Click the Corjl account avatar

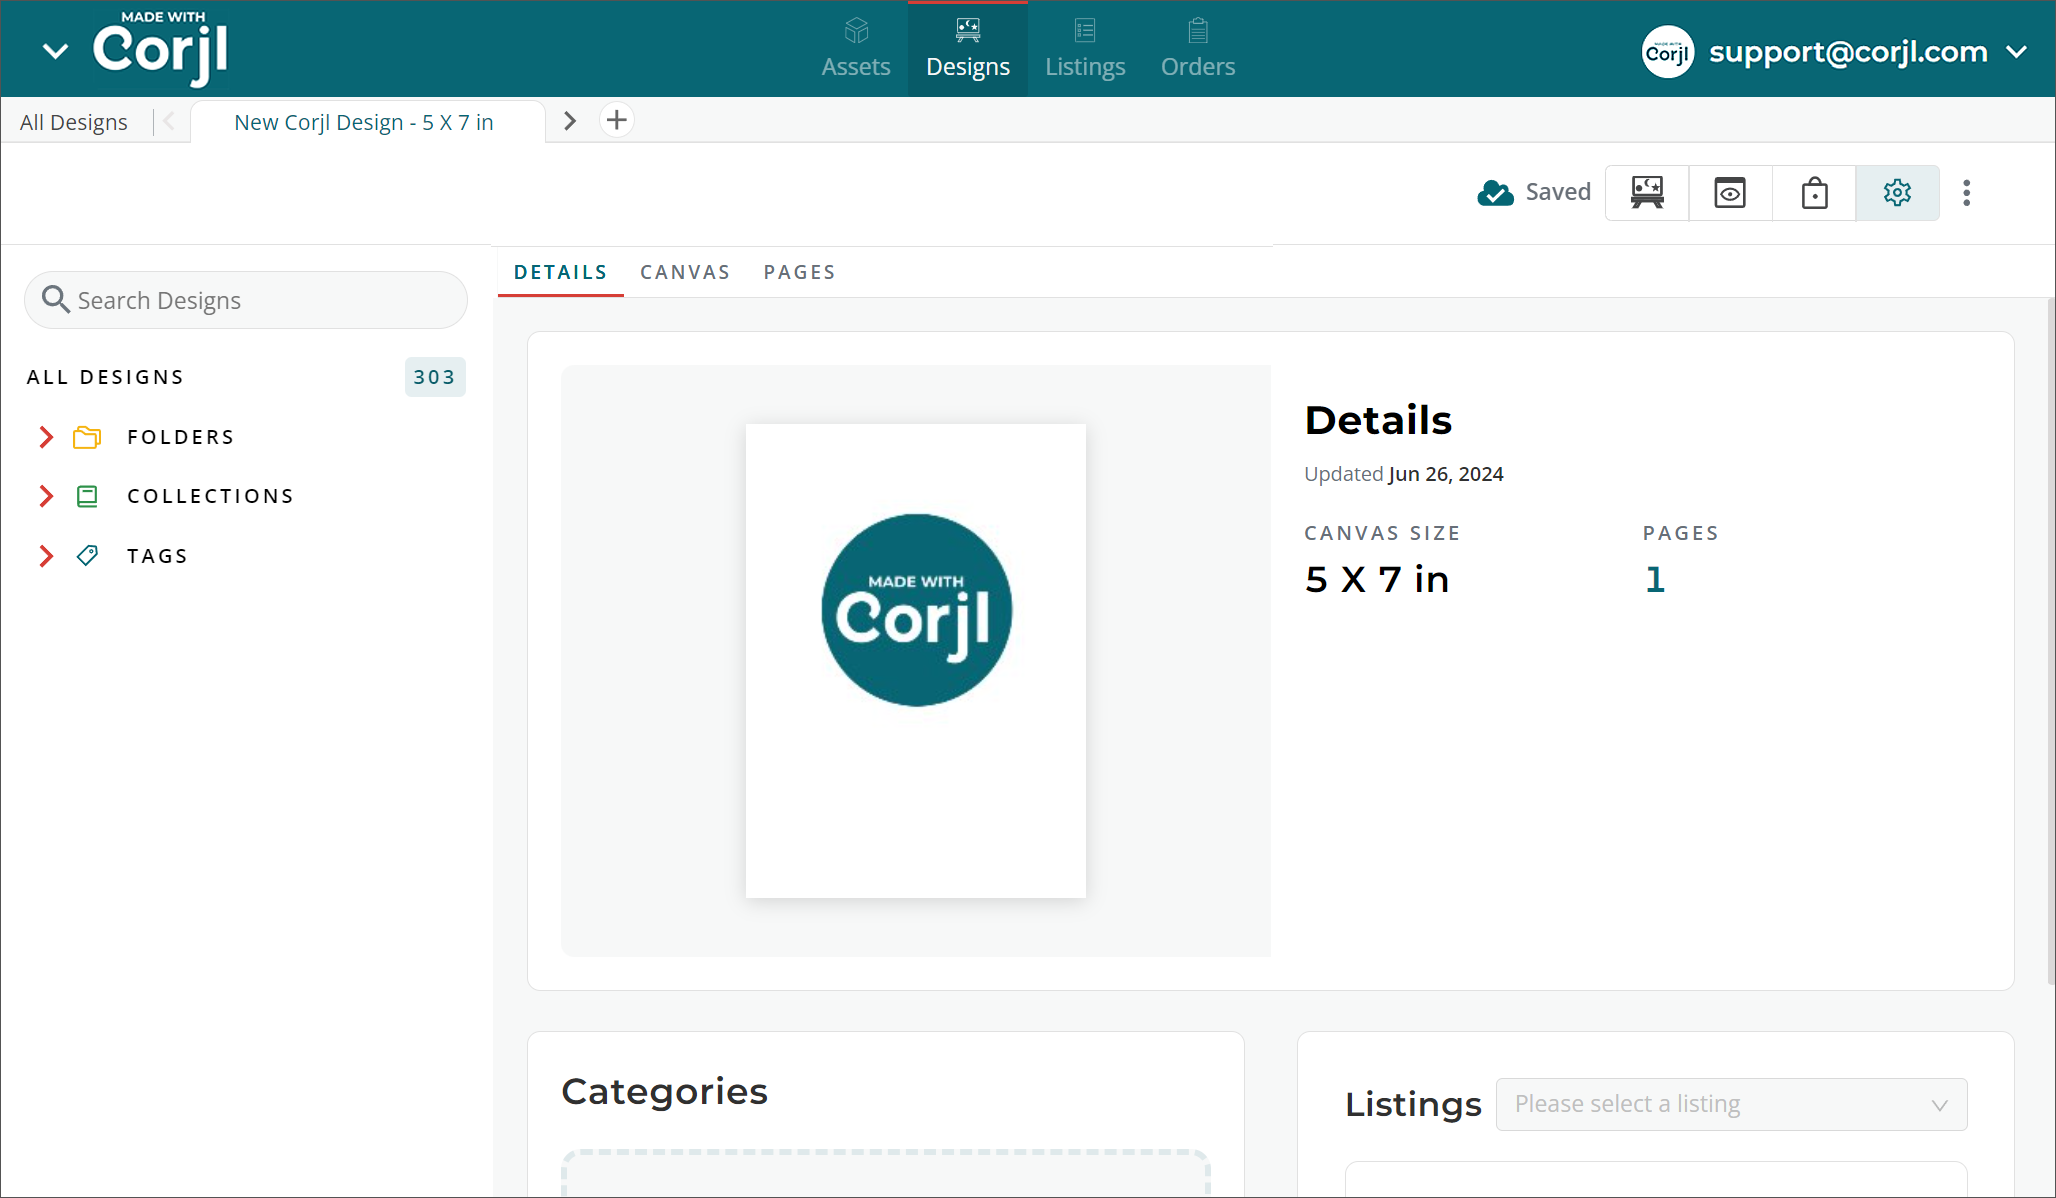pos(1667,52)
